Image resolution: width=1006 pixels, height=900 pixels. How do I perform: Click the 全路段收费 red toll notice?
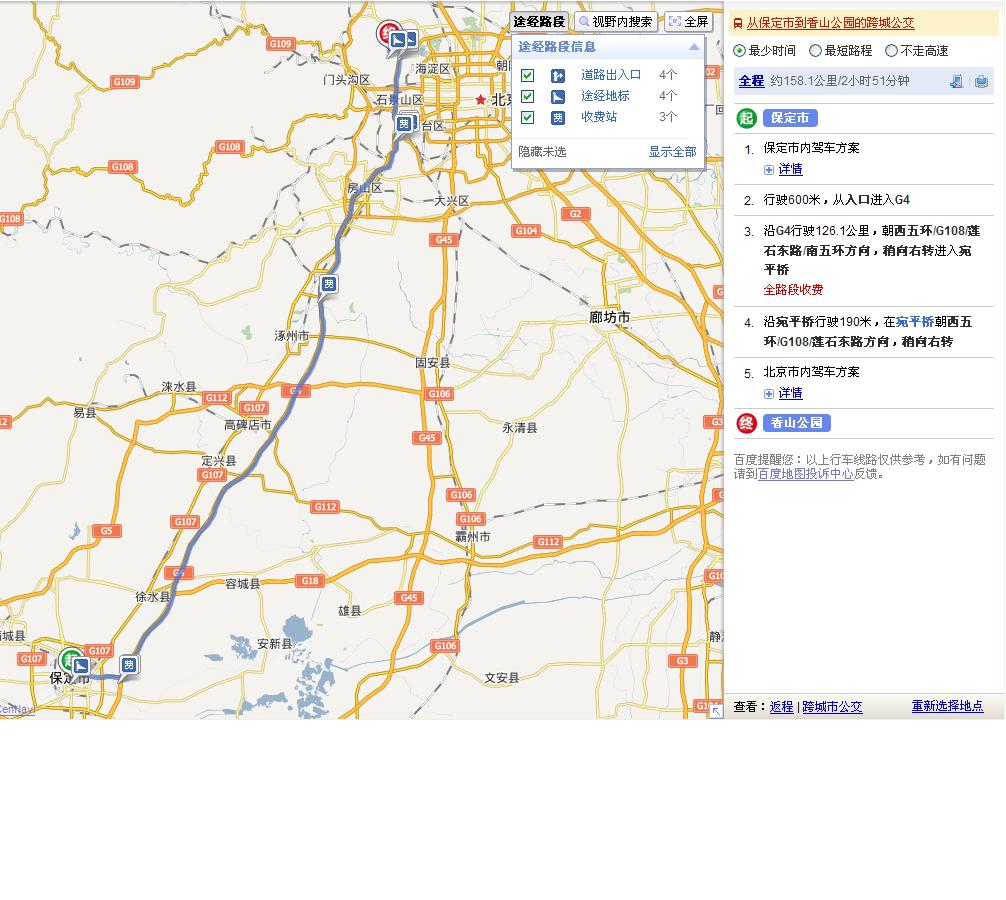793,289
